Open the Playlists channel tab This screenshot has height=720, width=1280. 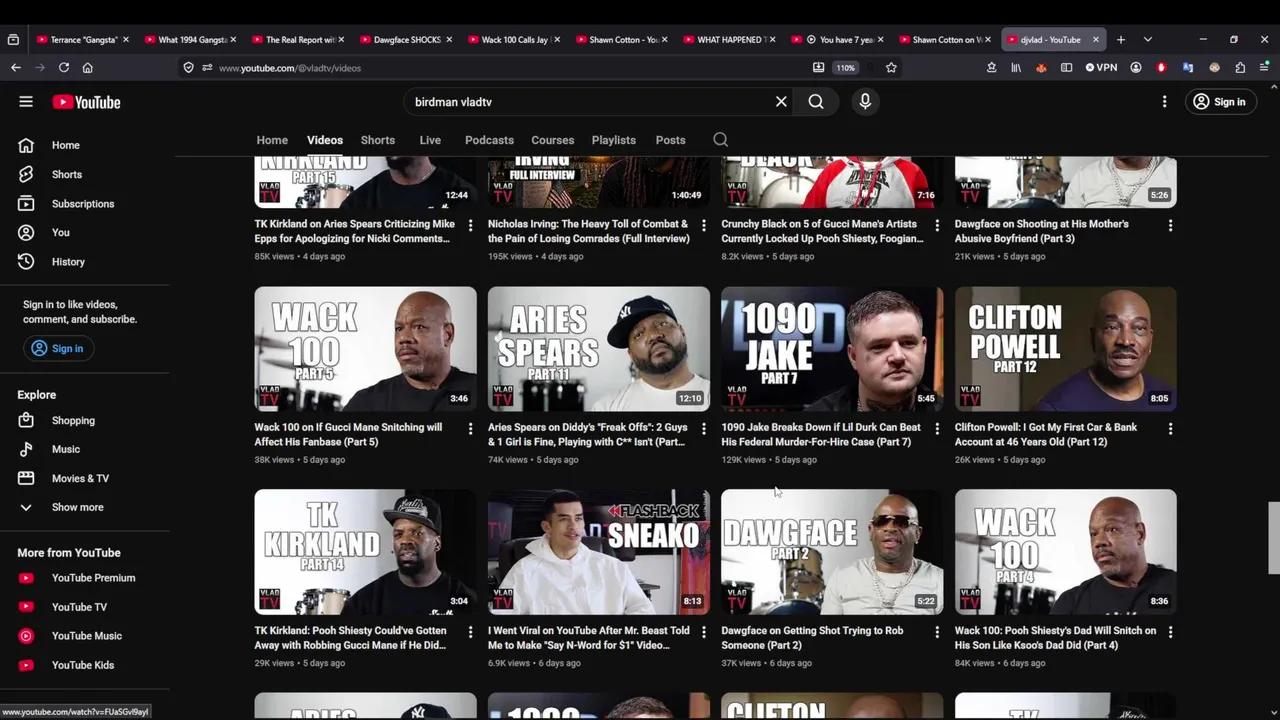[x=614, y=140]
